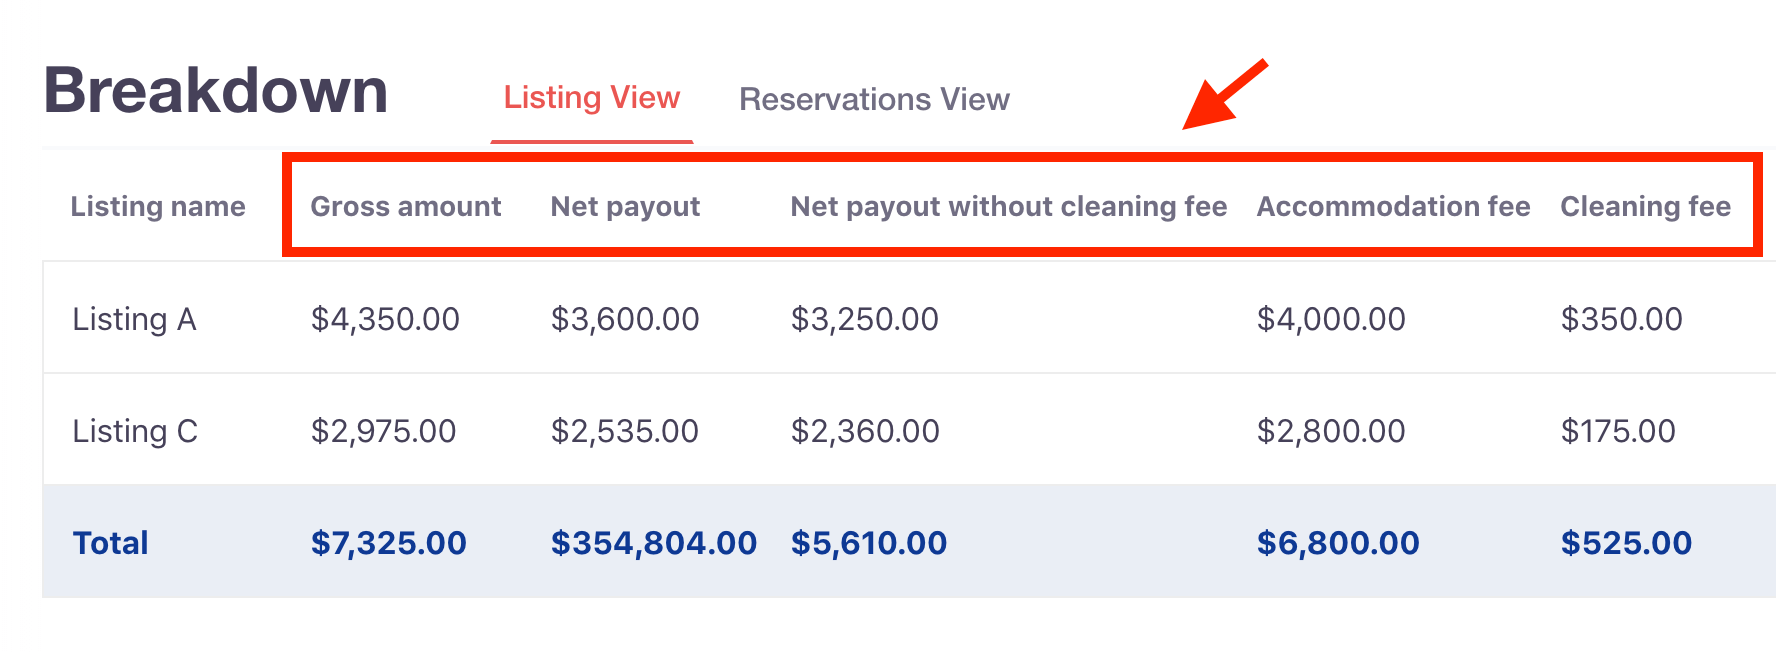Select the Net payout column header
The image size is (1776, 652).
625,206
